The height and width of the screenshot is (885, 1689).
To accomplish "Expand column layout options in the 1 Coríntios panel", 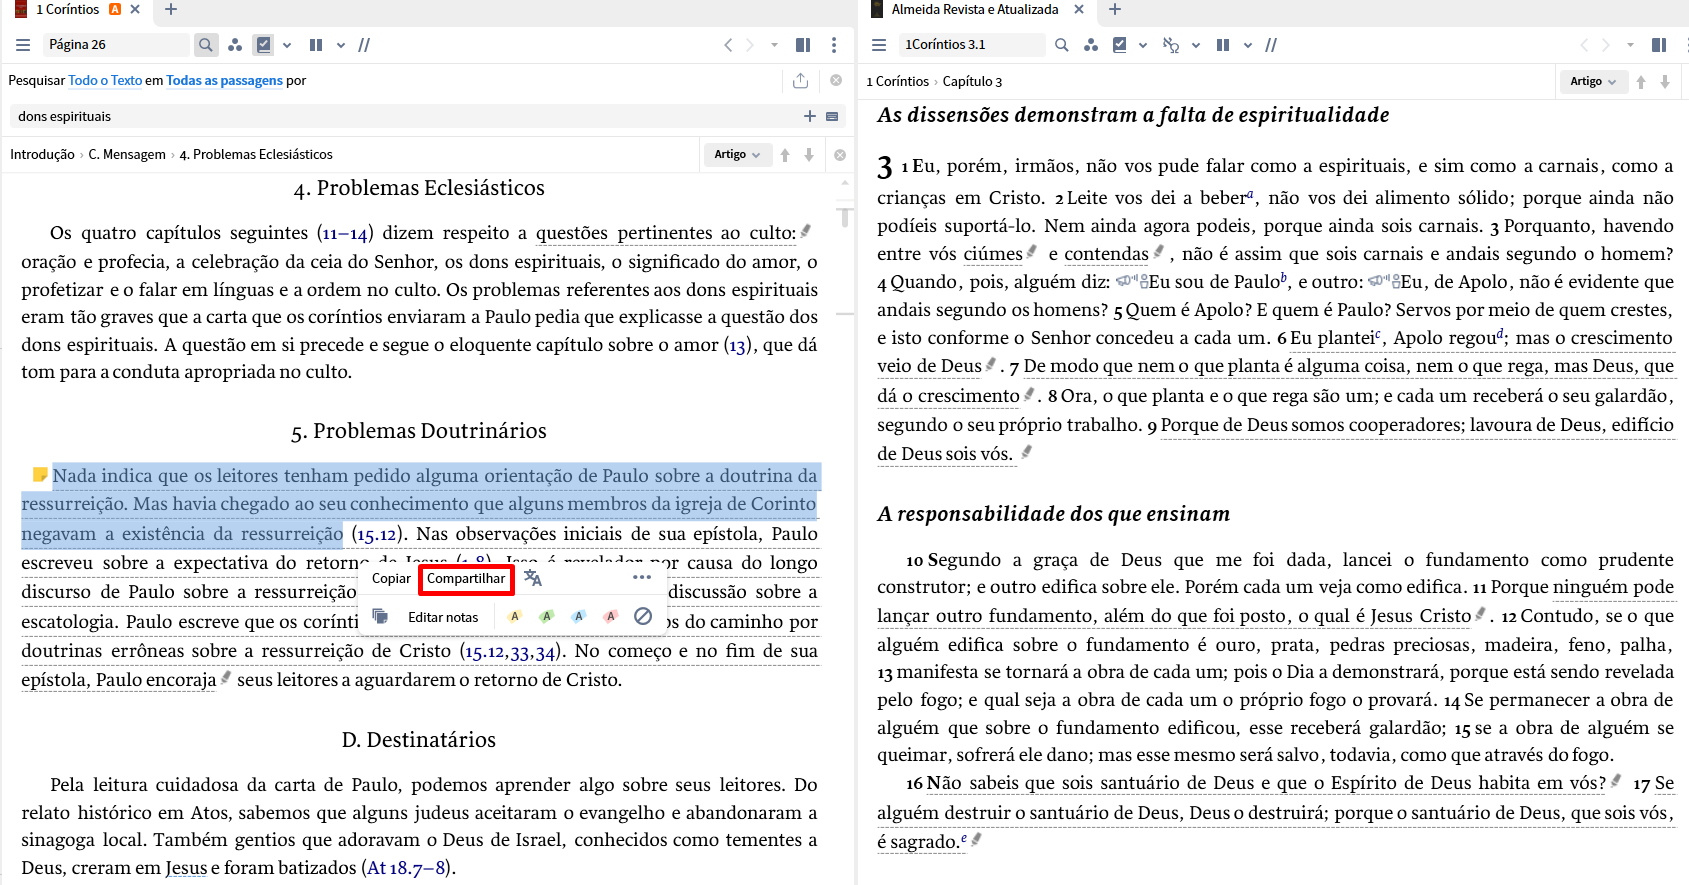I will pyautogui.click(x=341, y=45).
